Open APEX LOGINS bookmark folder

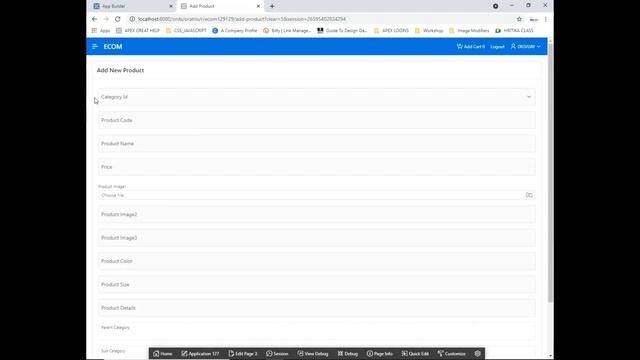pyautogui.click(x=391, y=31)
